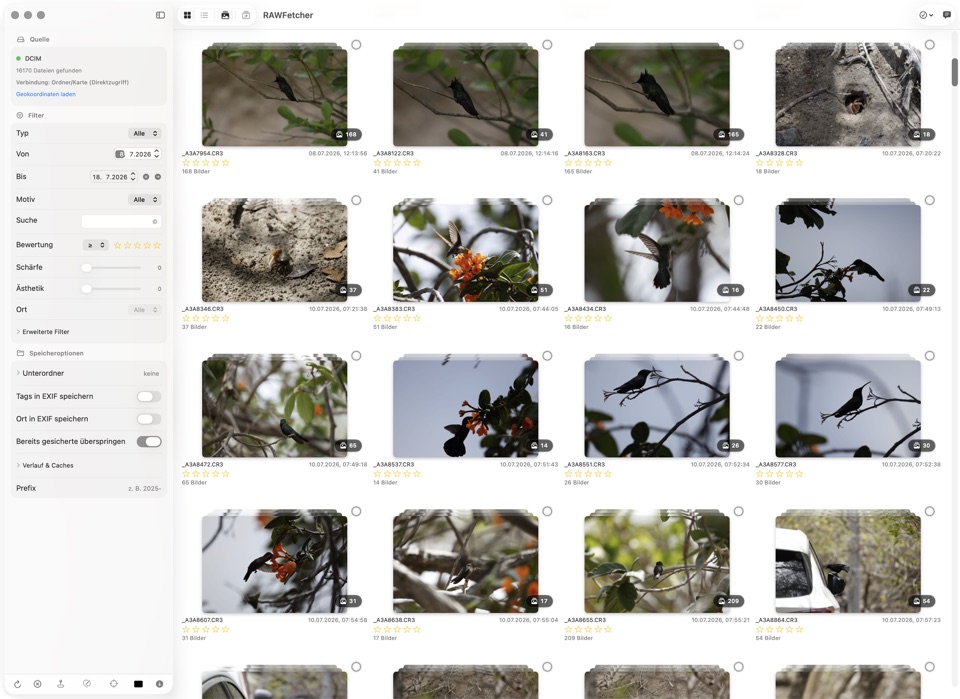Click the filename _A3A8655.CR3
The width and height of the screenshot is (960, 699).
(x=585, y=620)
